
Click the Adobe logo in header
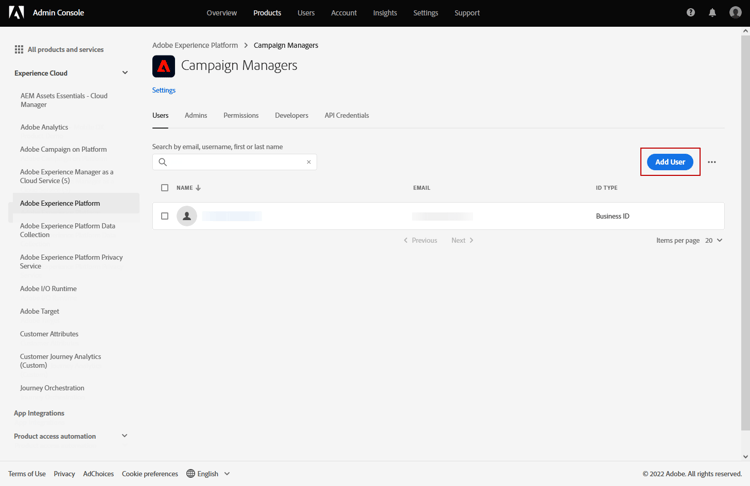(x=16, y=12)
